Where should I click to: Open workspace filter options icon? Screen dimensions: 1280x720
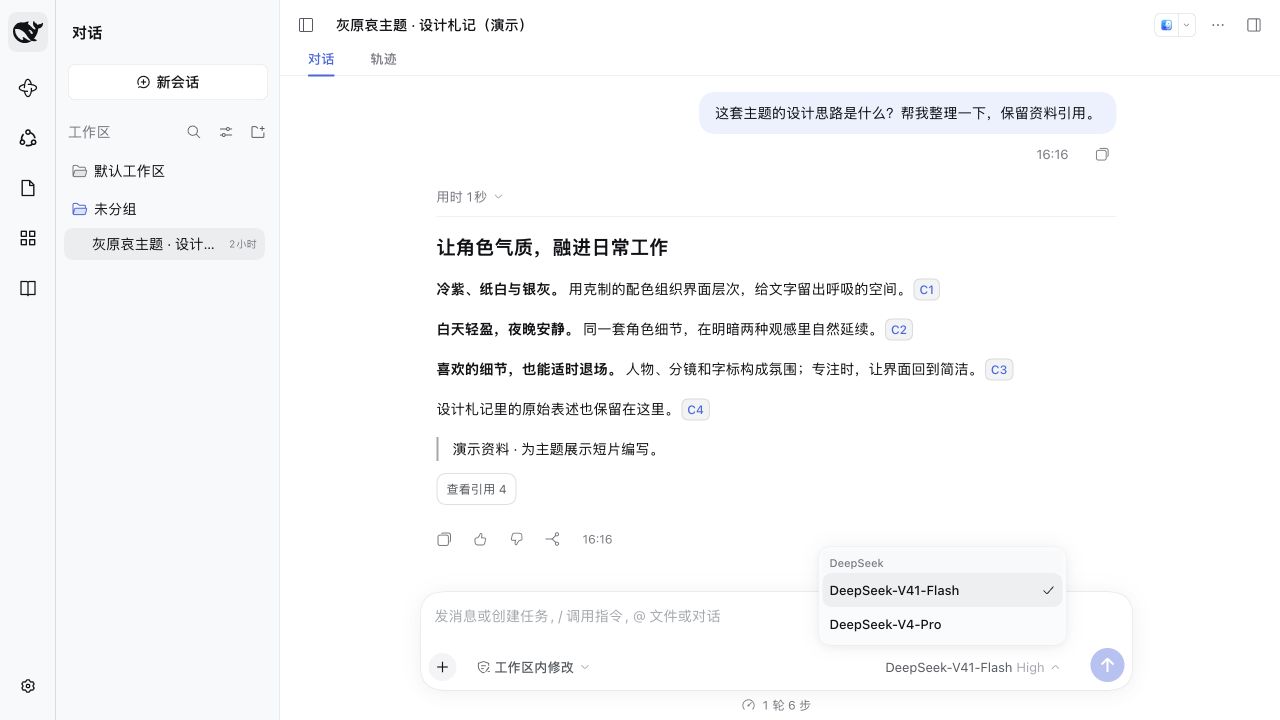[x=226, y=132]
